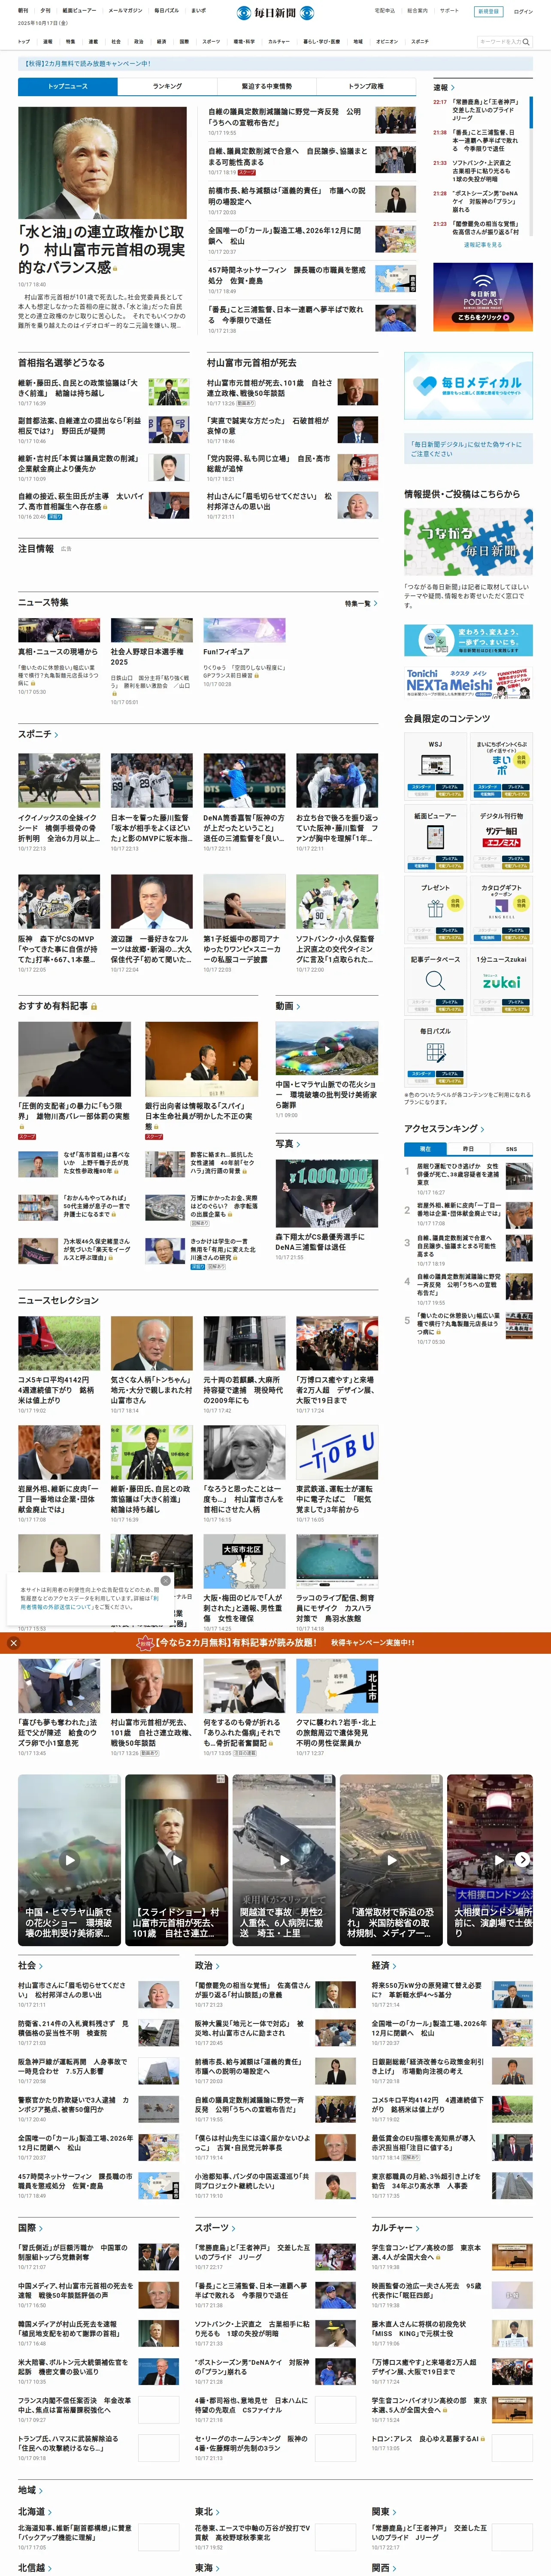Open the 変わろう、変えよう mainichi banner

pos(468,640)
